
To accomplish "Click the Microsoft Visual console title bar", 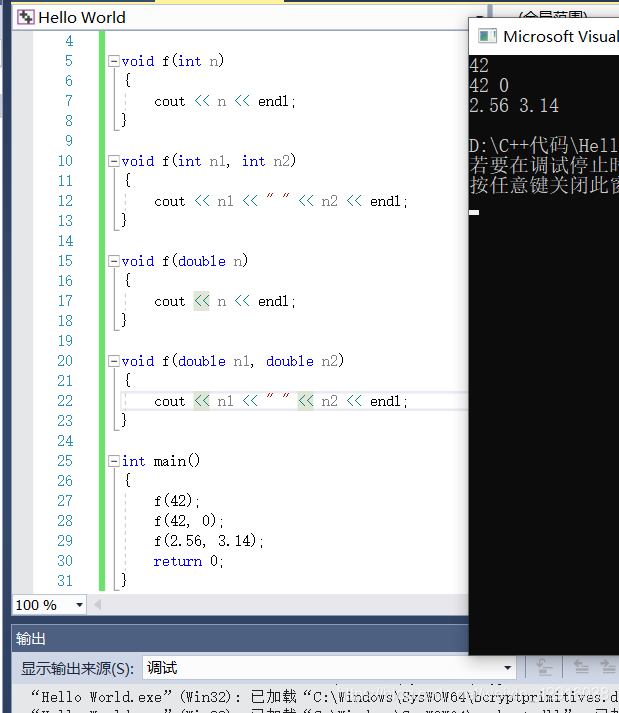I will 544,36.
